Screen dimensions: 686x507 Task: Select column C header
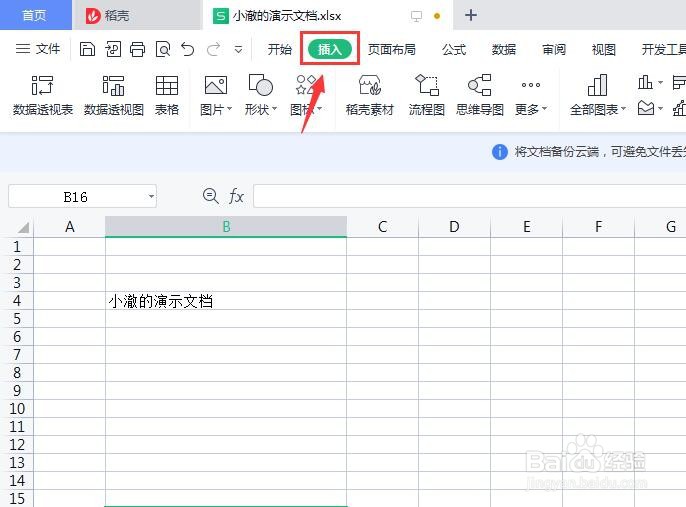pos(382,227)
